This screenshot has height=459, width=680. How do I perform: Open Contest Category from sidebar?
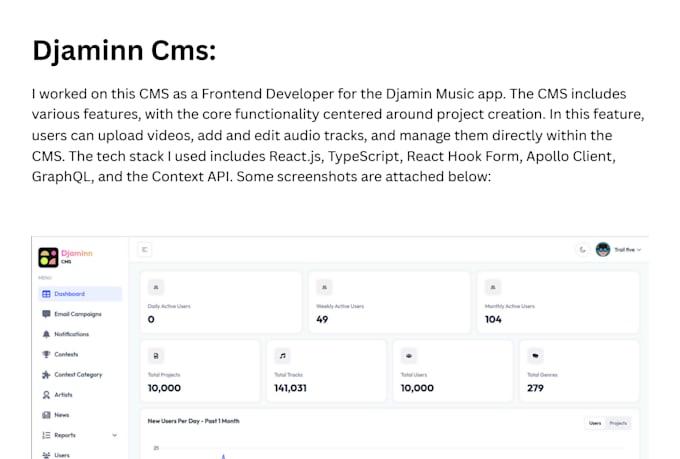tap(72, 374)
